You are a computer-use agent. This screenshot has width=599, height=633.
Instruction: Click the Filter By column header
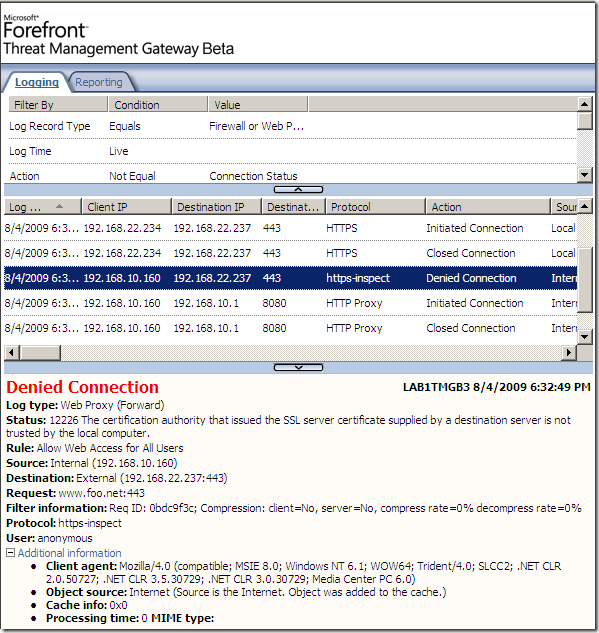coord(58,105)
